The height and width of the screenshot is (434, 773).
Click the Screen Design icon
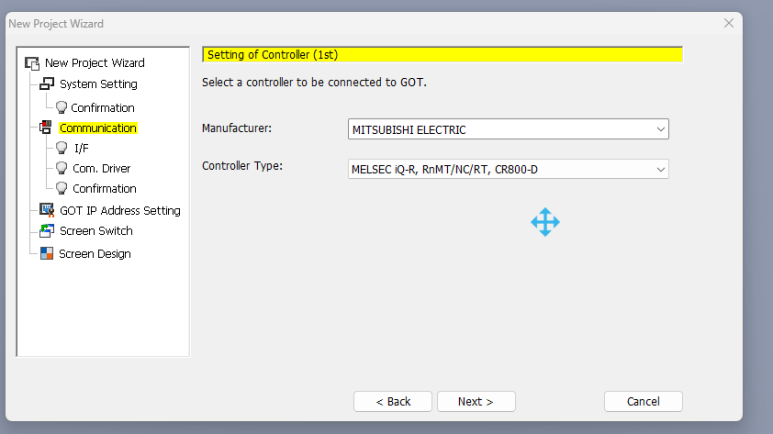click(47, 253)
